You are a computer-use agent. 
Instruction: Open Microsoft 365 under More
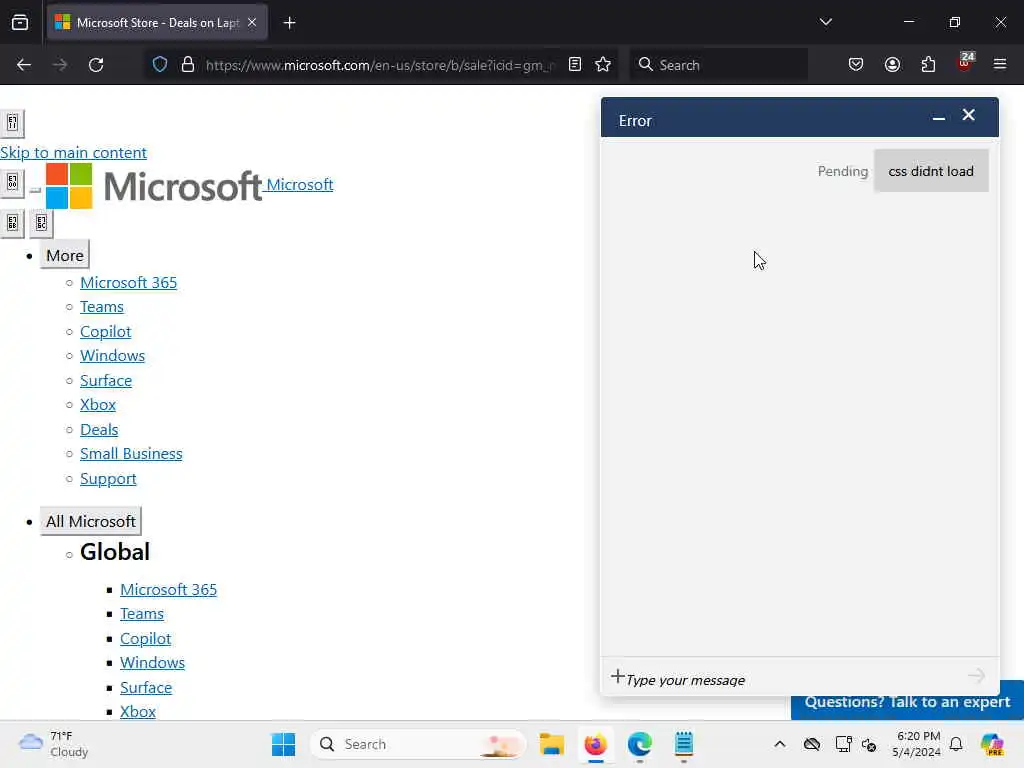129,283
